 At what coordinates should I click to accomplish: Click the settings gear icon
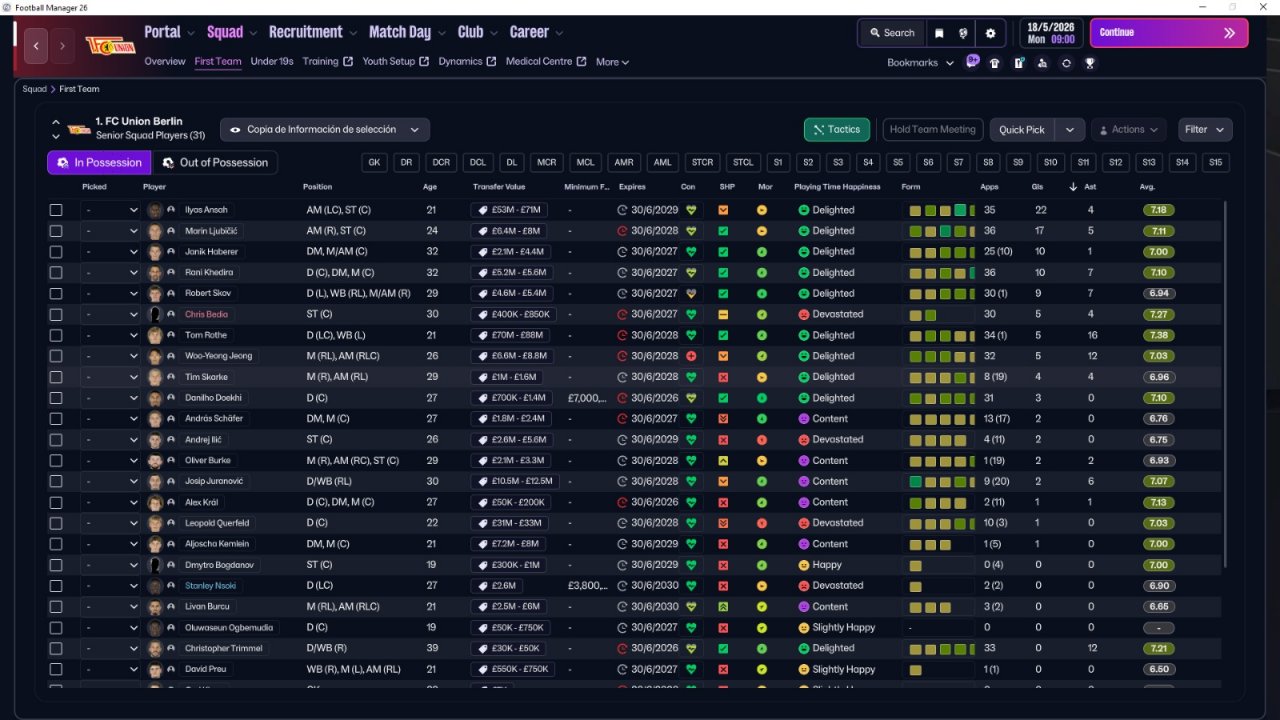coord(990,33)
